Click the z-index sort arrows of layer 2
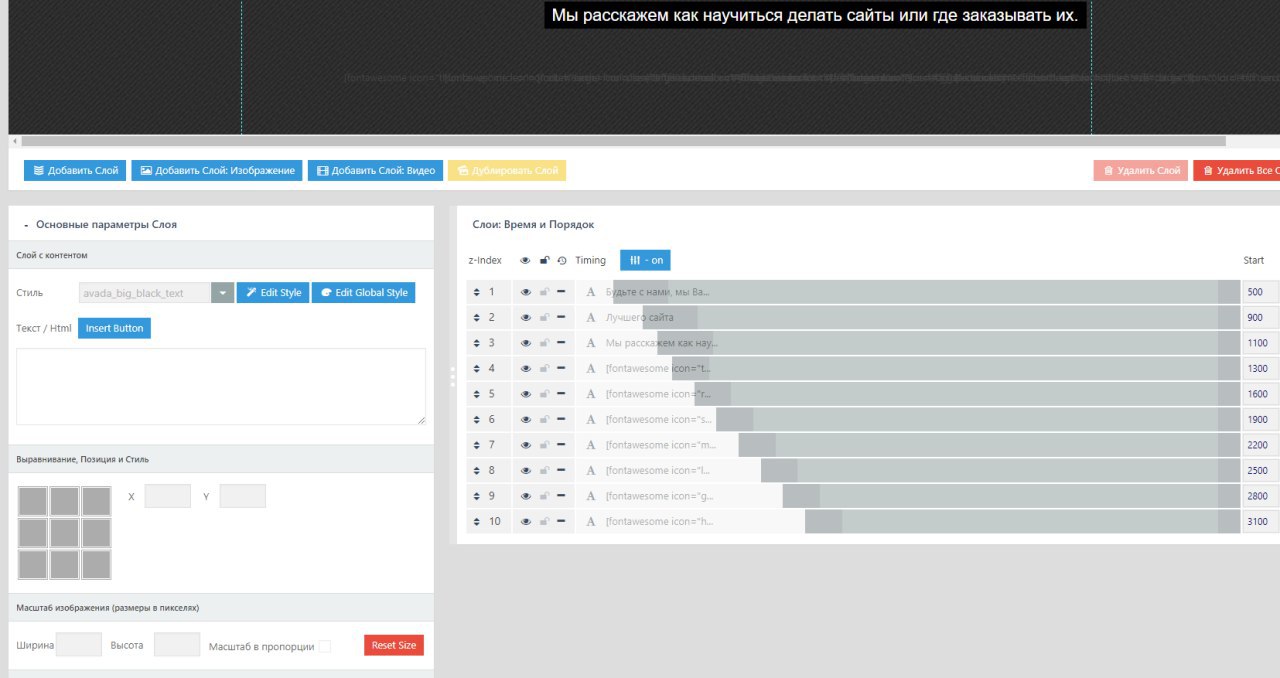 click(x=477, y=318)
